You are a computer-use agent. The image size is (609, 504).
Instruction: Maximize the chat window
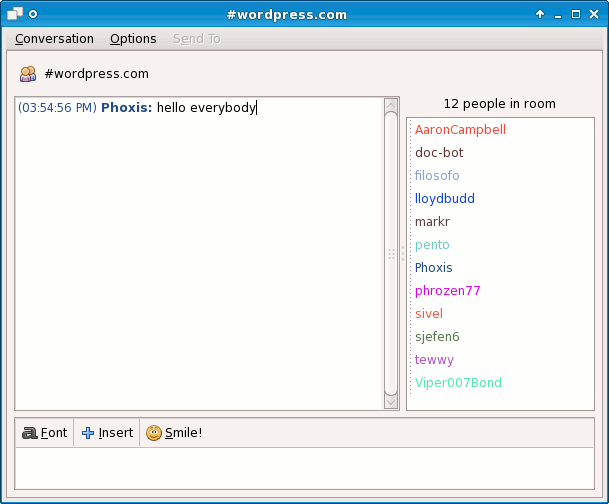(576, 14)
